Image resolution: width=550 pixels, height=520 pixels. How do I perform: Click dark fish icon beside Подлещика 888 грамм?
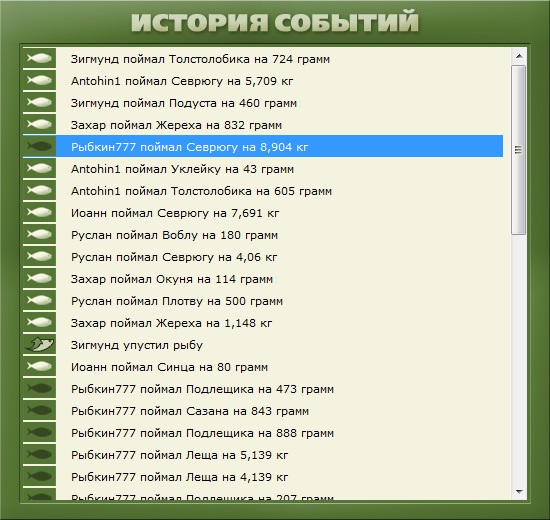point(39,433)
